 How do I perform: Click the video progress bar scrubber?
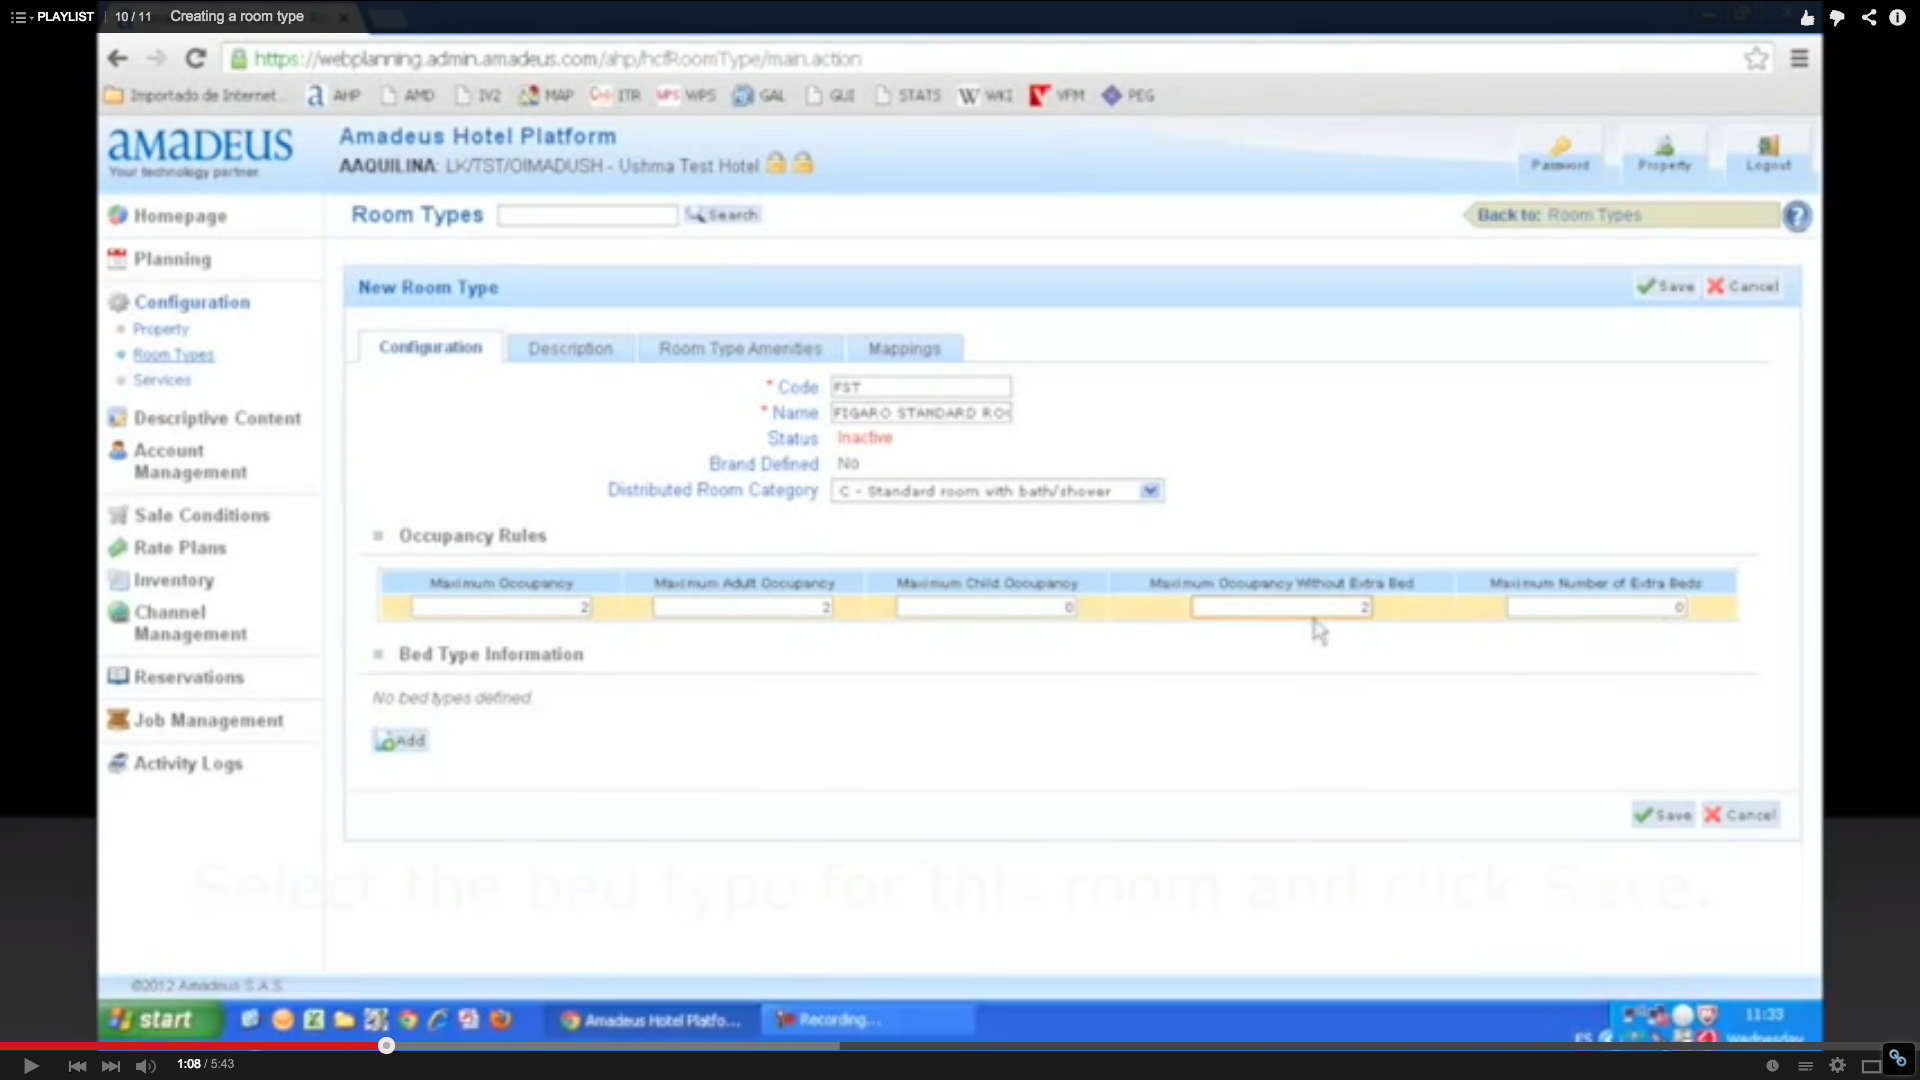[x=386, y=1046]
